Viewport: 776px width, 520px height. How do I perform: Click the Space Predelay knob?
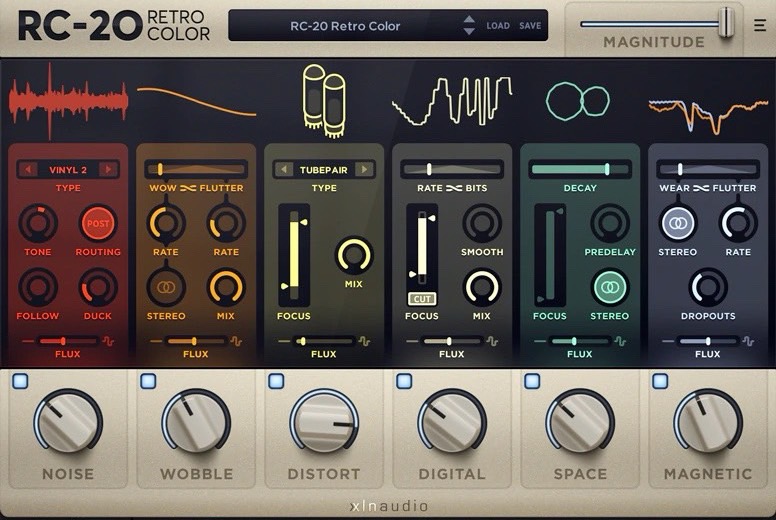click(x=610, y=223)
